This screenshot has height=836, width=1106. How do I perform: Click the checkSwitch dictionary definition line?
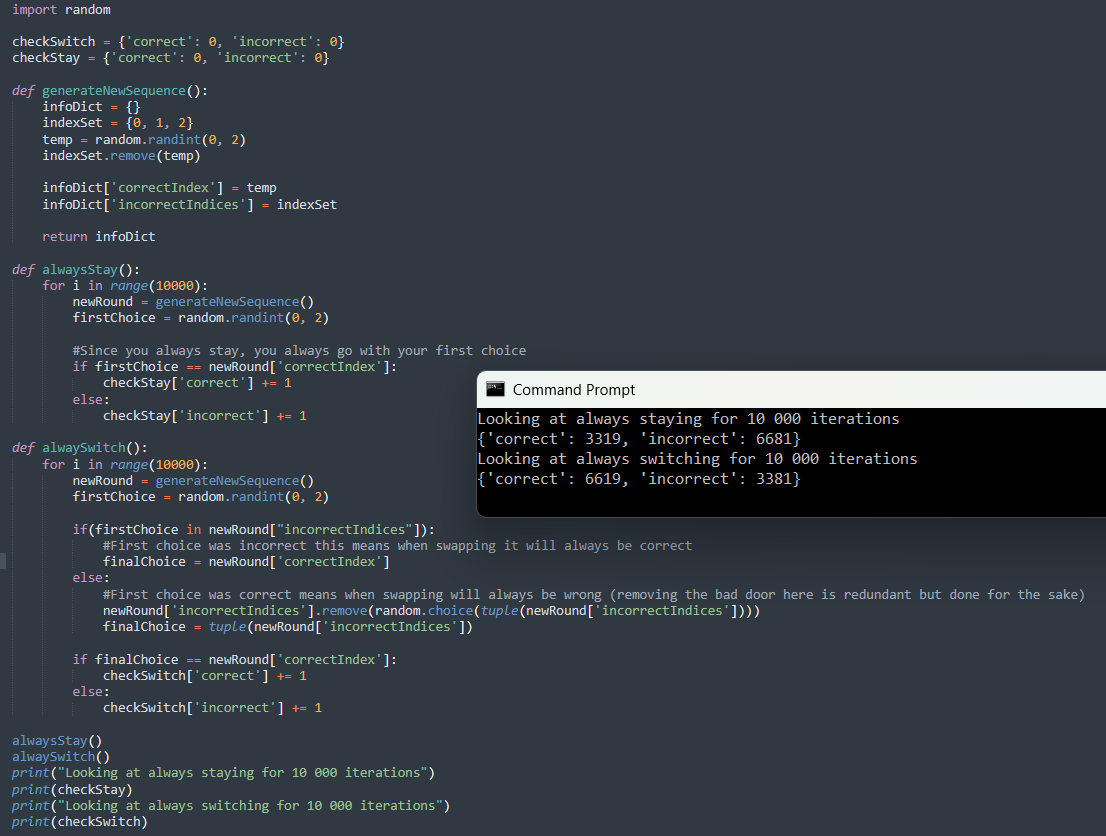(x=178, y=42)
